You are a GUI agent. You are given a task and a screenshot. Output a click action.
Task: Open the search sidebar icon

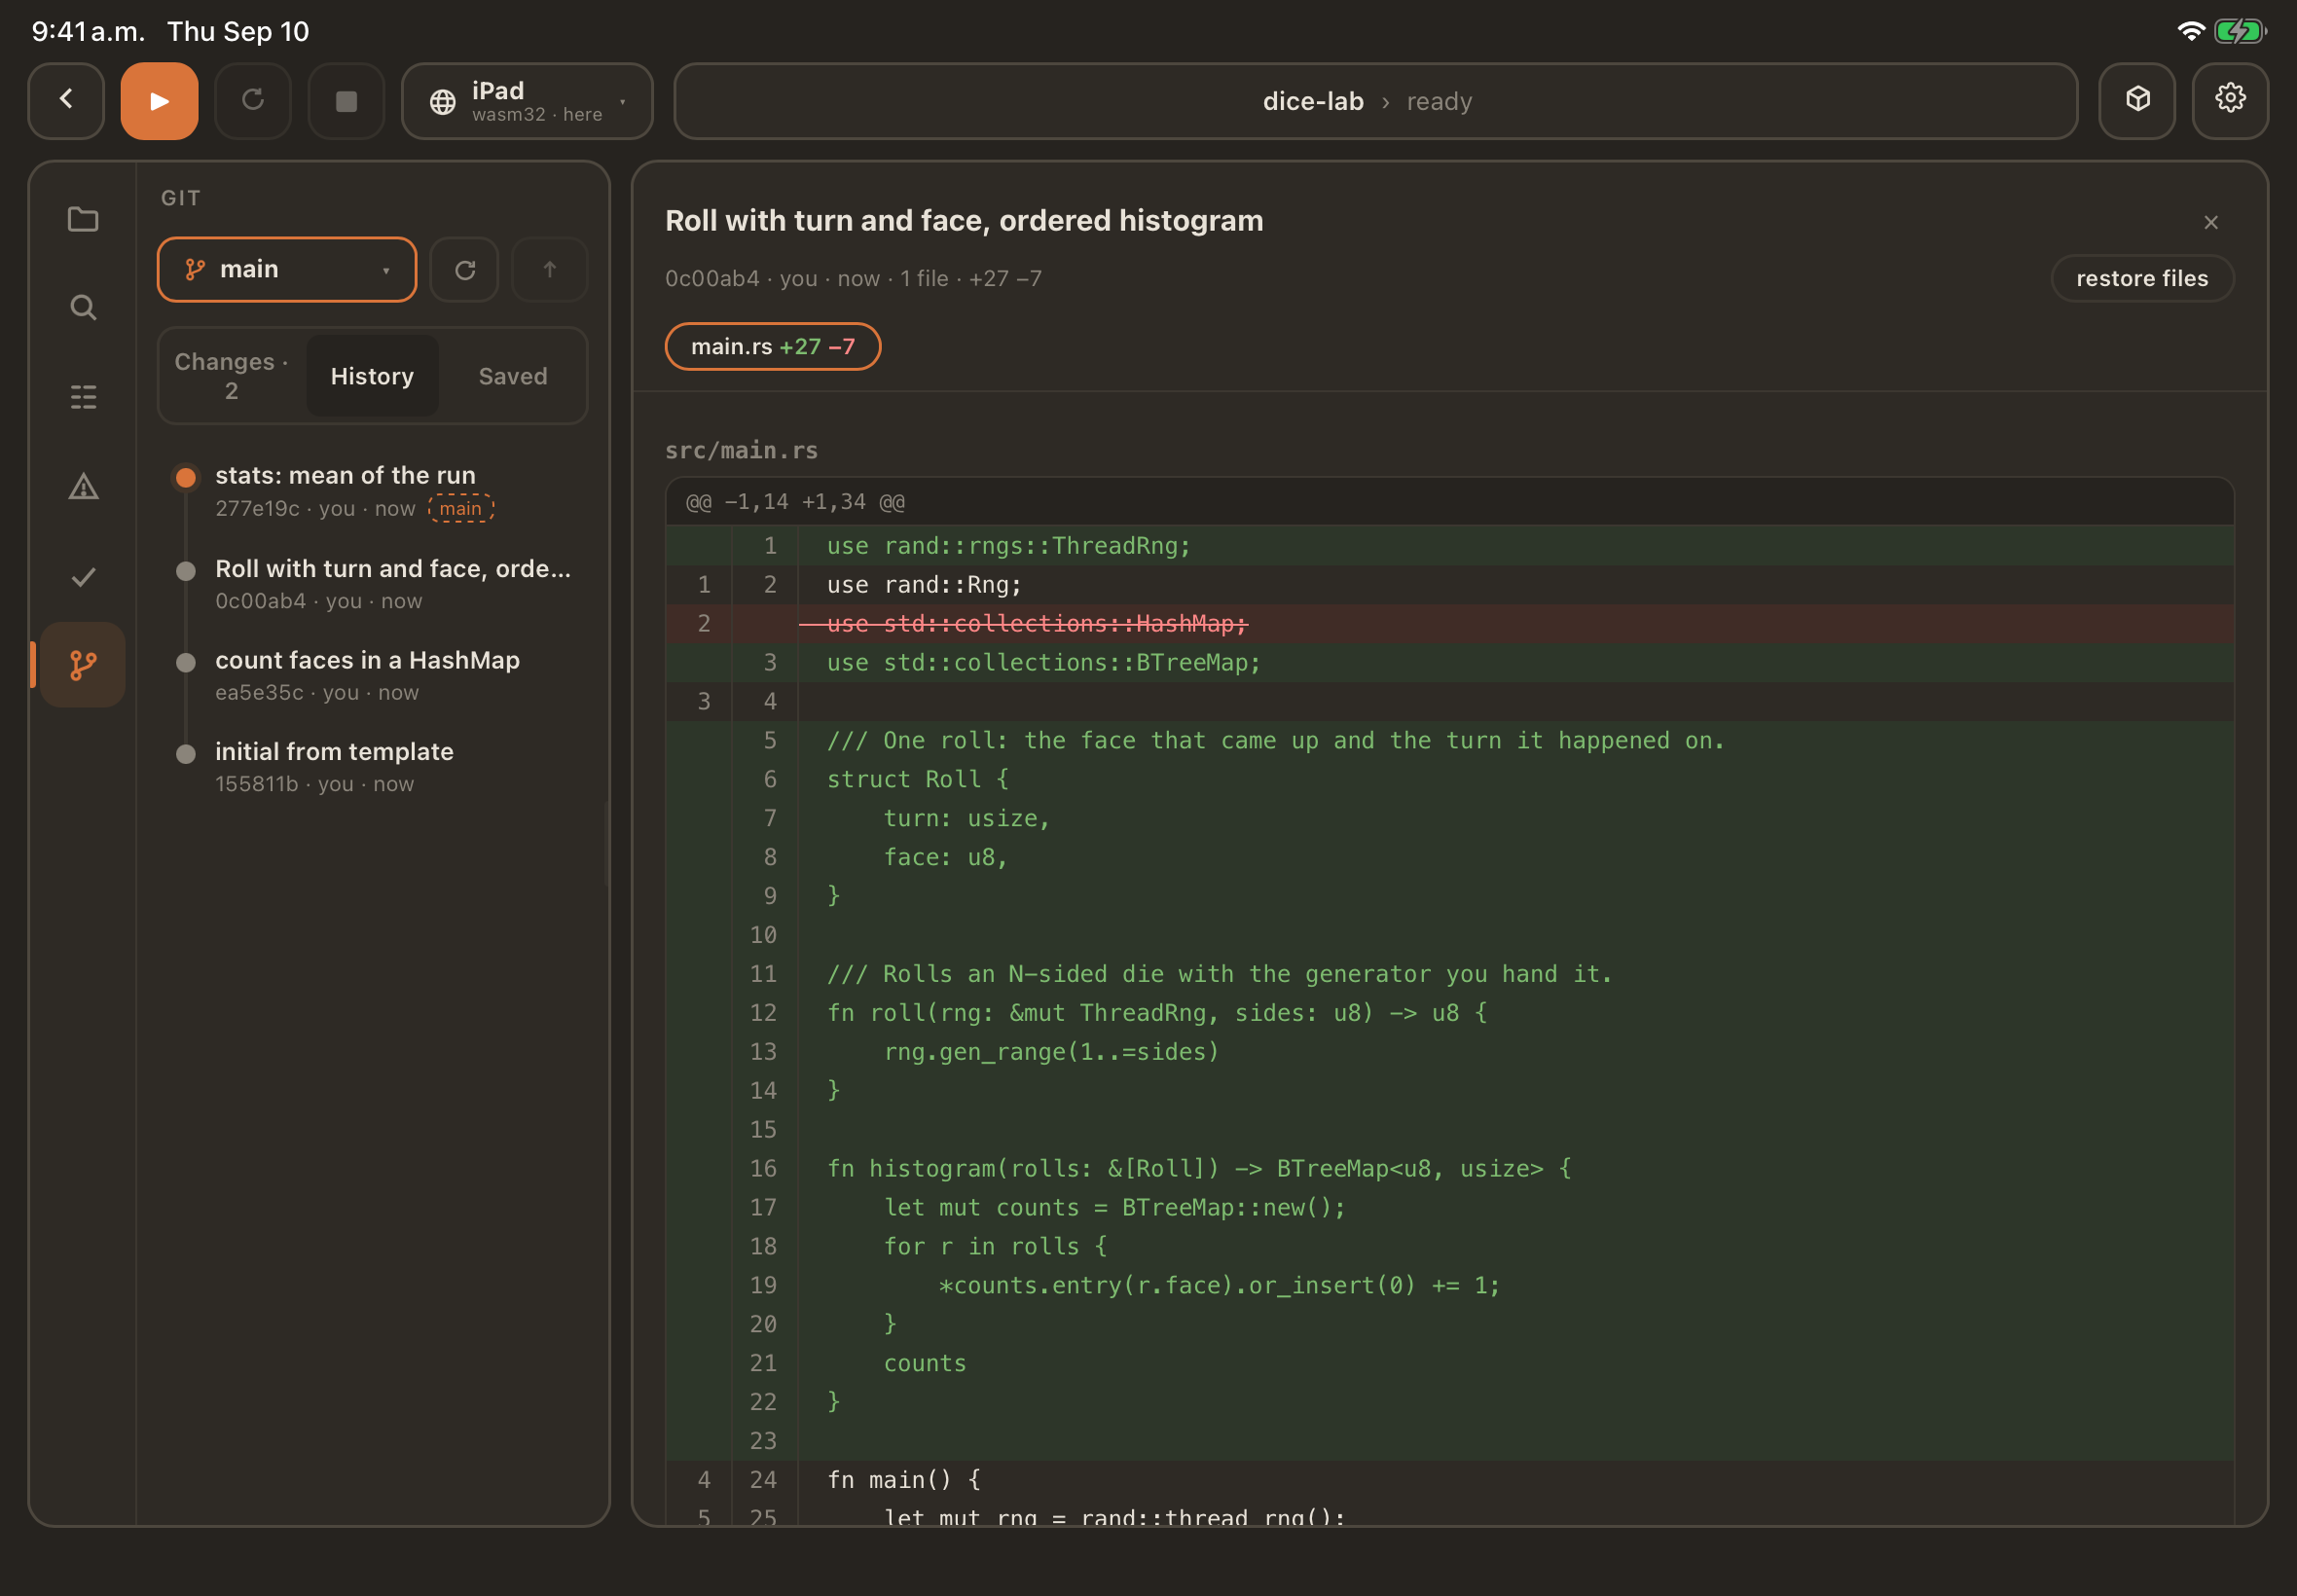83,308
